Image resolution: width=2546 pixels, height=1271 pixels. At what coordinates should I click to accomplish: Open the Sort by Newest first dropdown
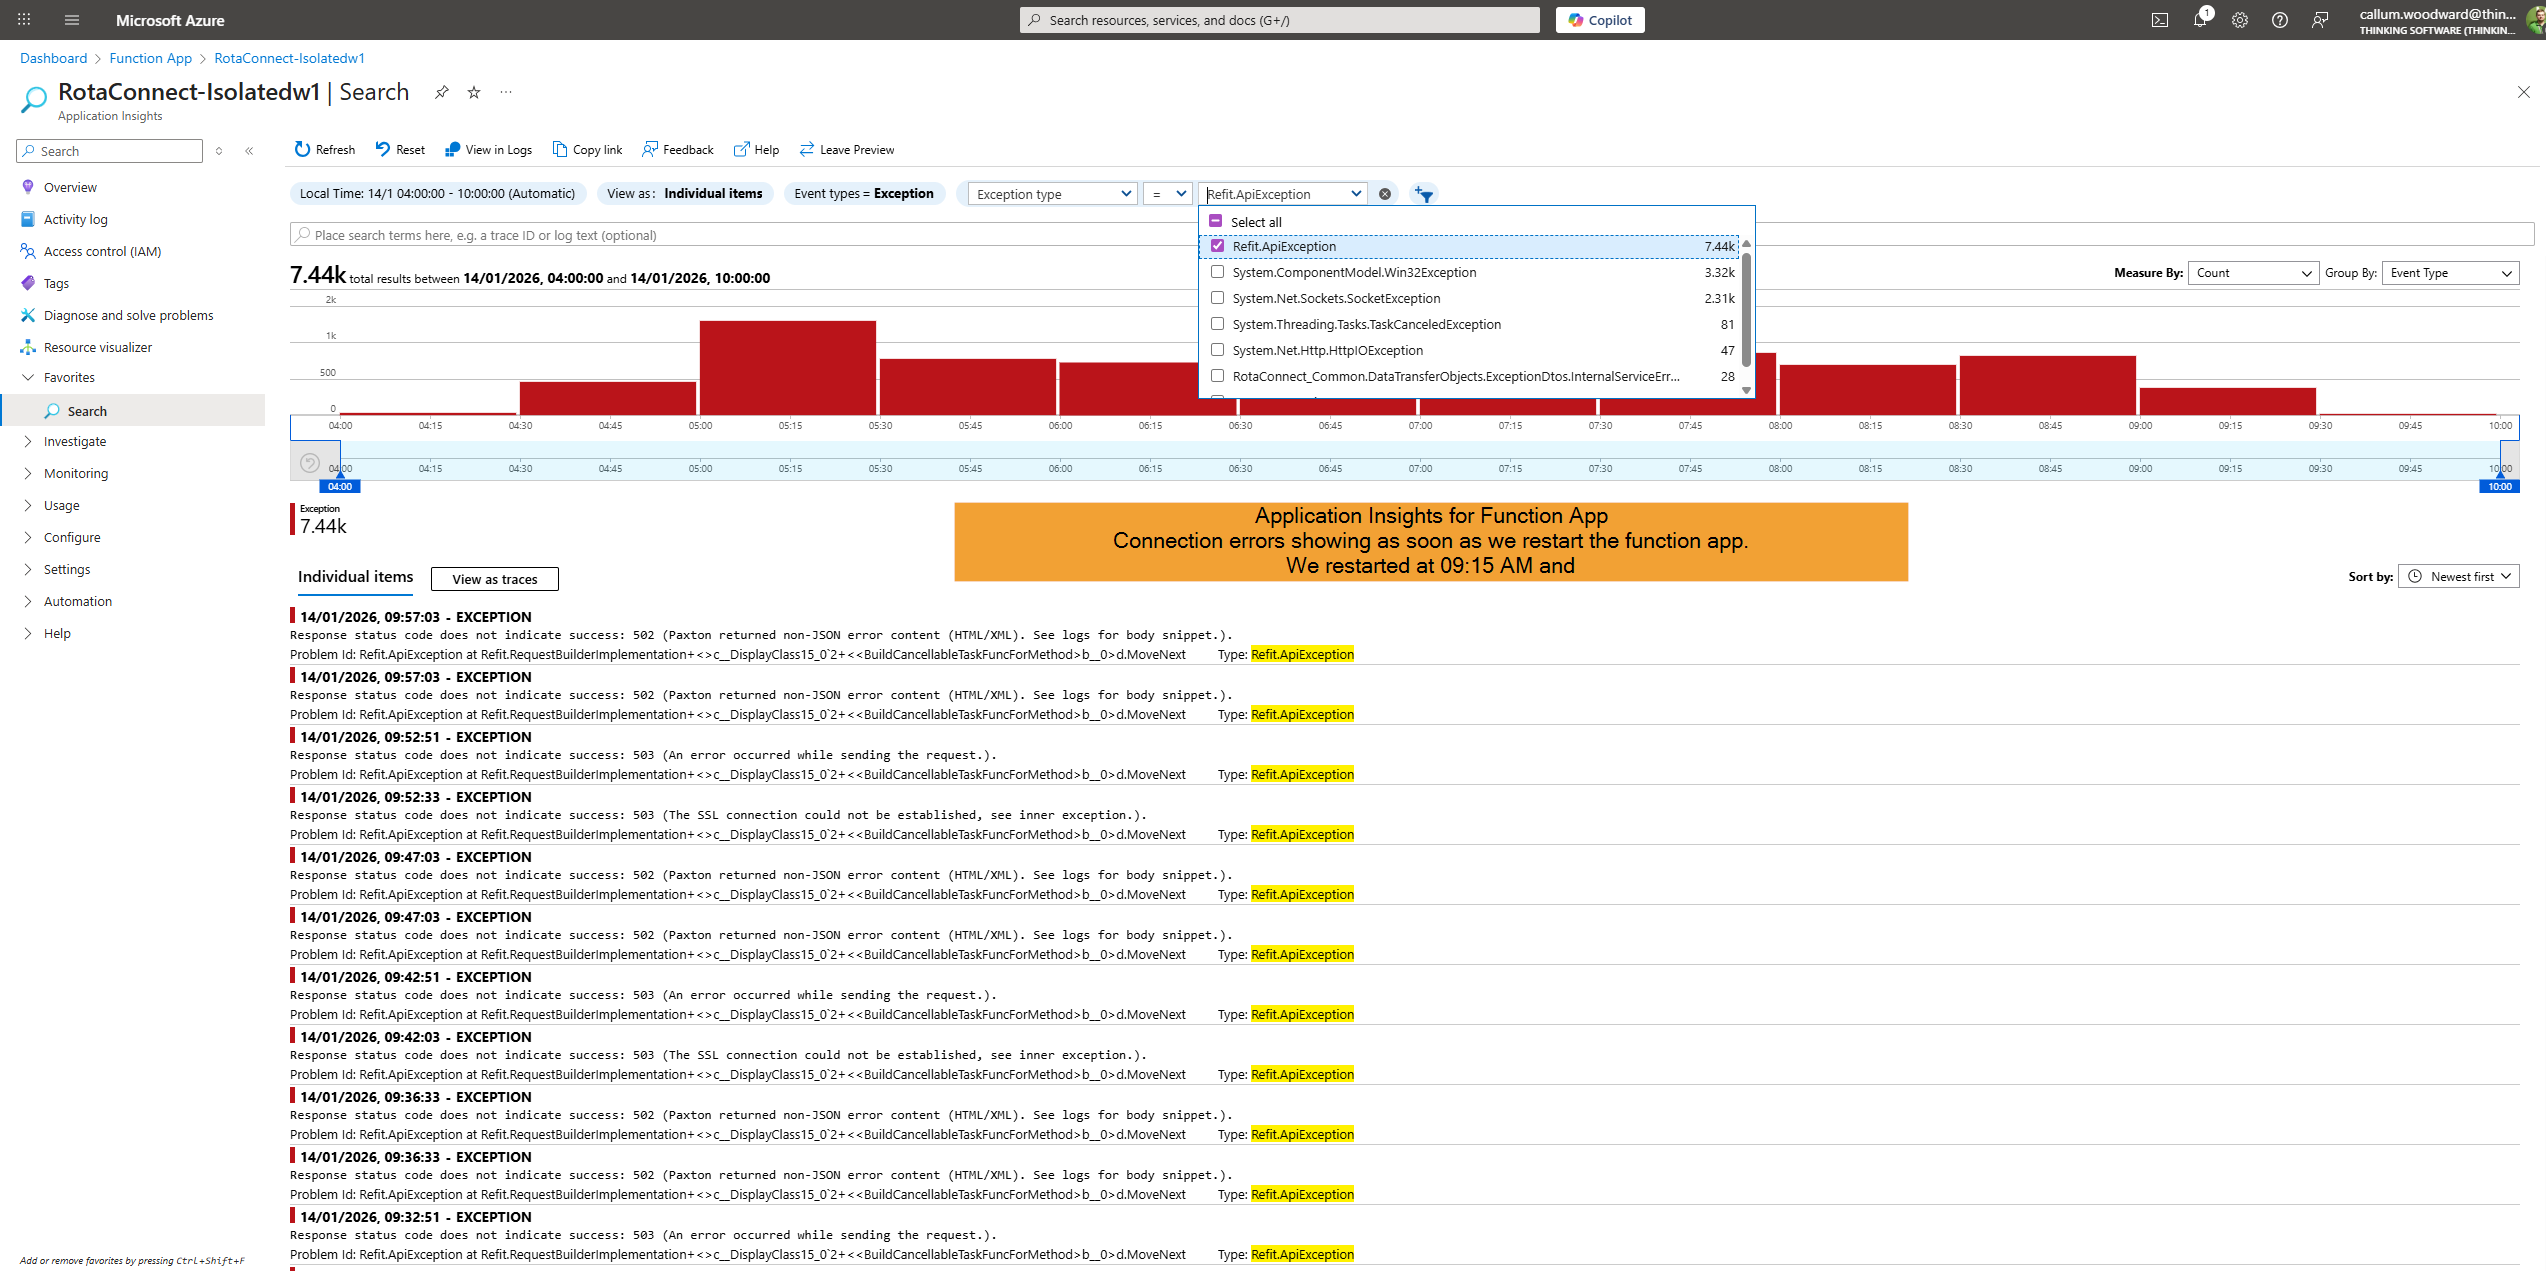tap(2459, 577)
